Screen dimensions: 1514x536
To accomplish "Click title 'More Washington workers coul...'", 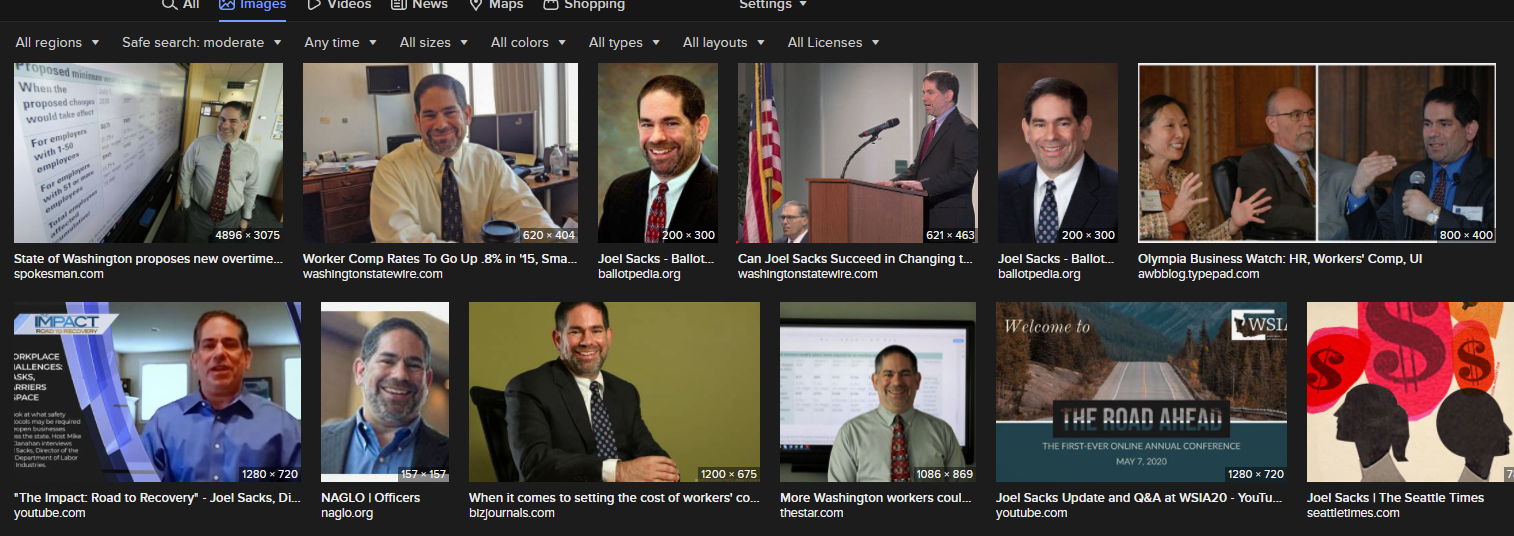I will point(876,498).
